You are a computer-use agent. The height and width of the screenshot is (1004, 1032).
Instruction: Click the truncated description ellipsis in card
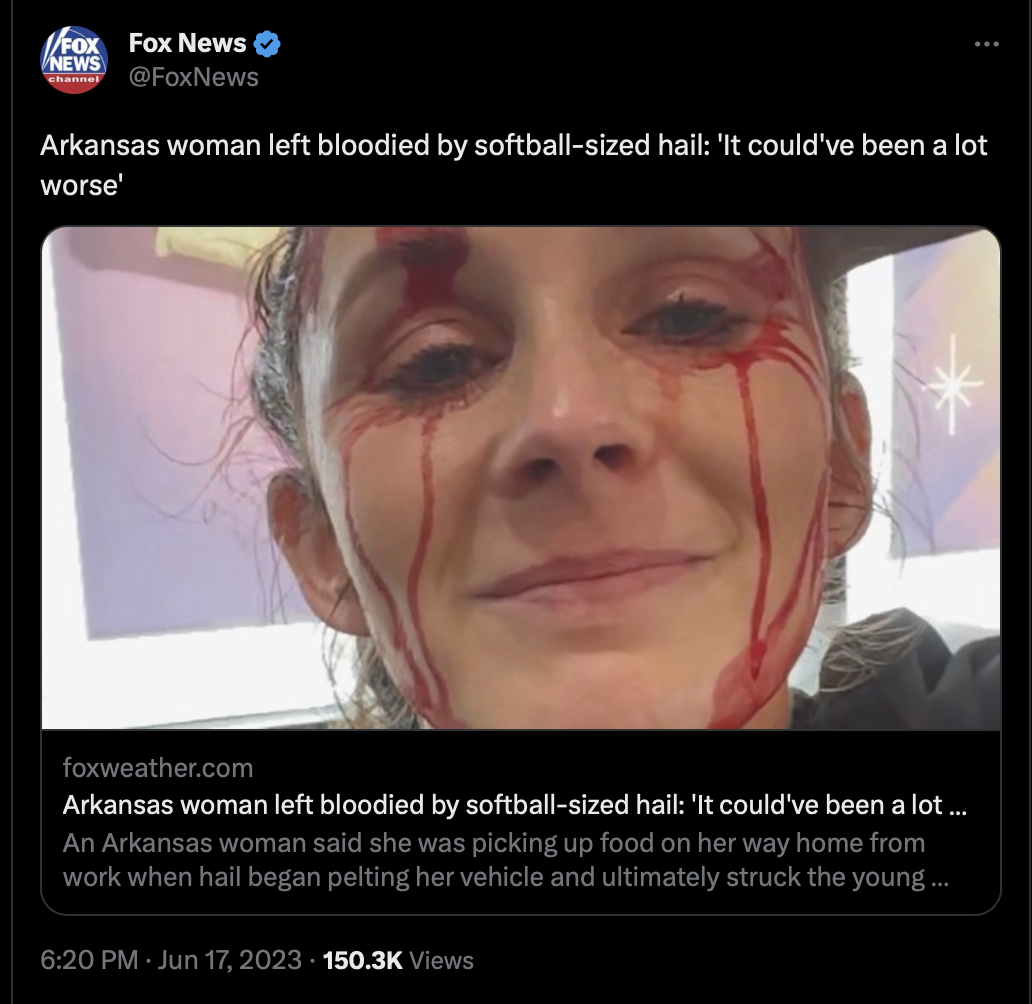coord(941,879)
